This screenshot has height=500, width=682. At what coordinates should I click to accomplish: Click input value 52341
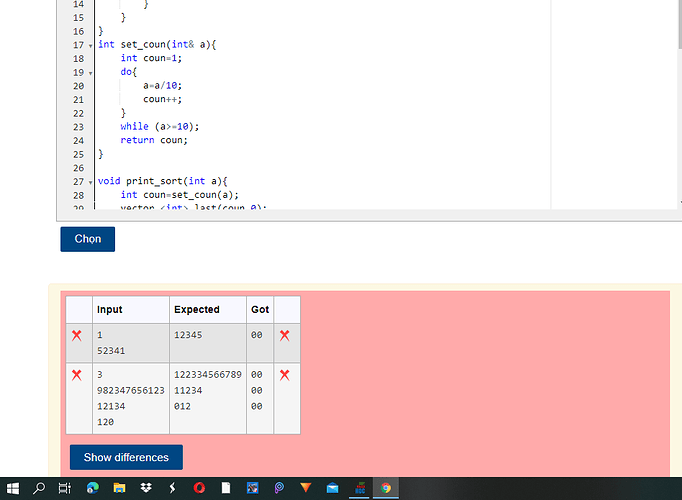111,351
